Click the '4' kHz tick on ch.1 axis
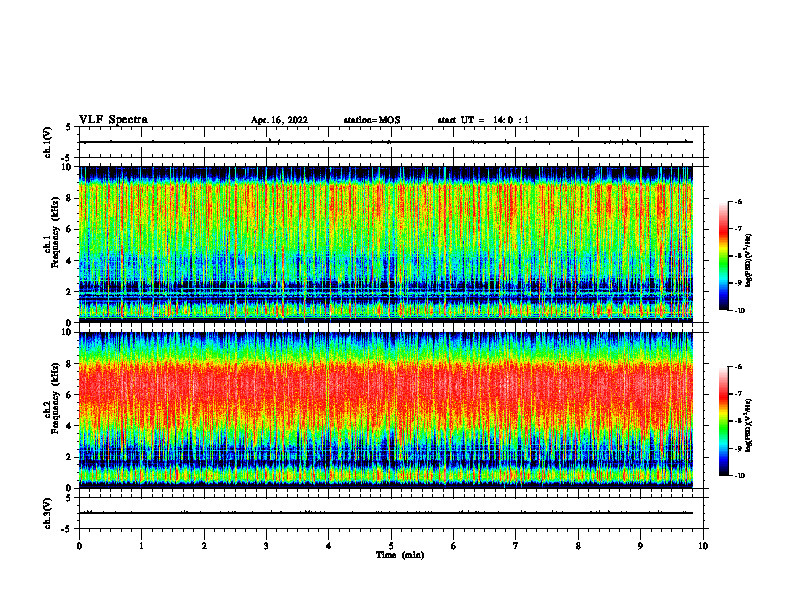 (x=70, y=261)
